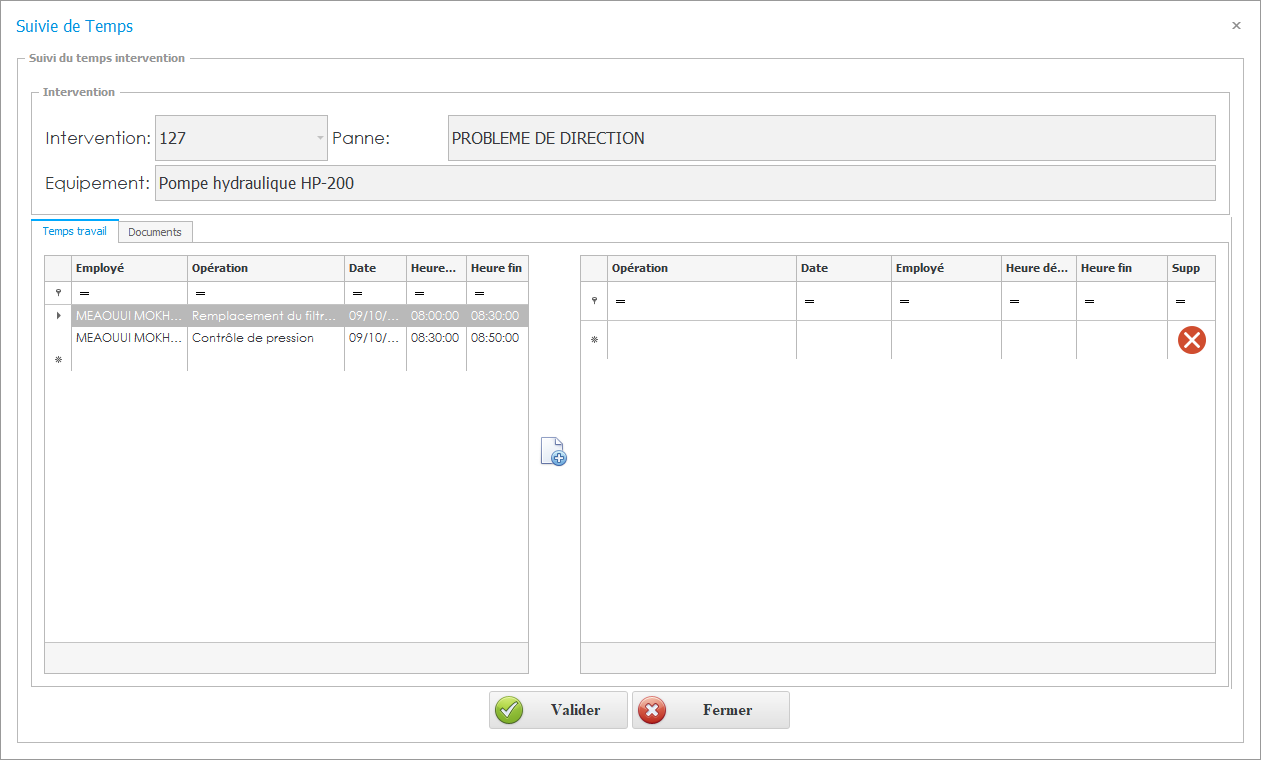The width and height of the screenshot is (1261, 760).
Task: Click the new-row asterisk in left grid
Action: pyautogui.click(x=59, y=360)
